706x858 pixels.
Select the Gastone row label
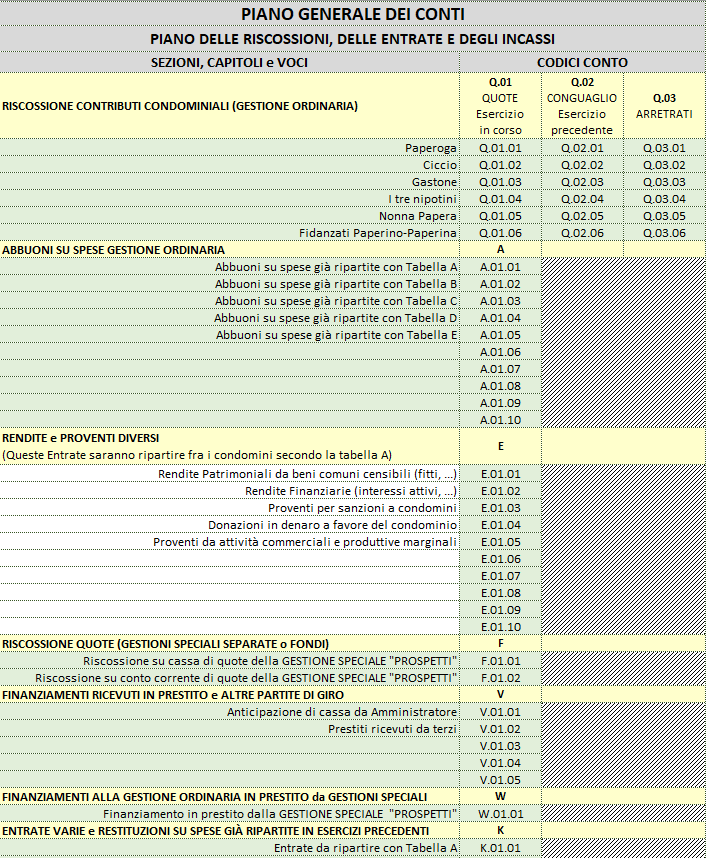pyautogui.click(x=229, y=182)
